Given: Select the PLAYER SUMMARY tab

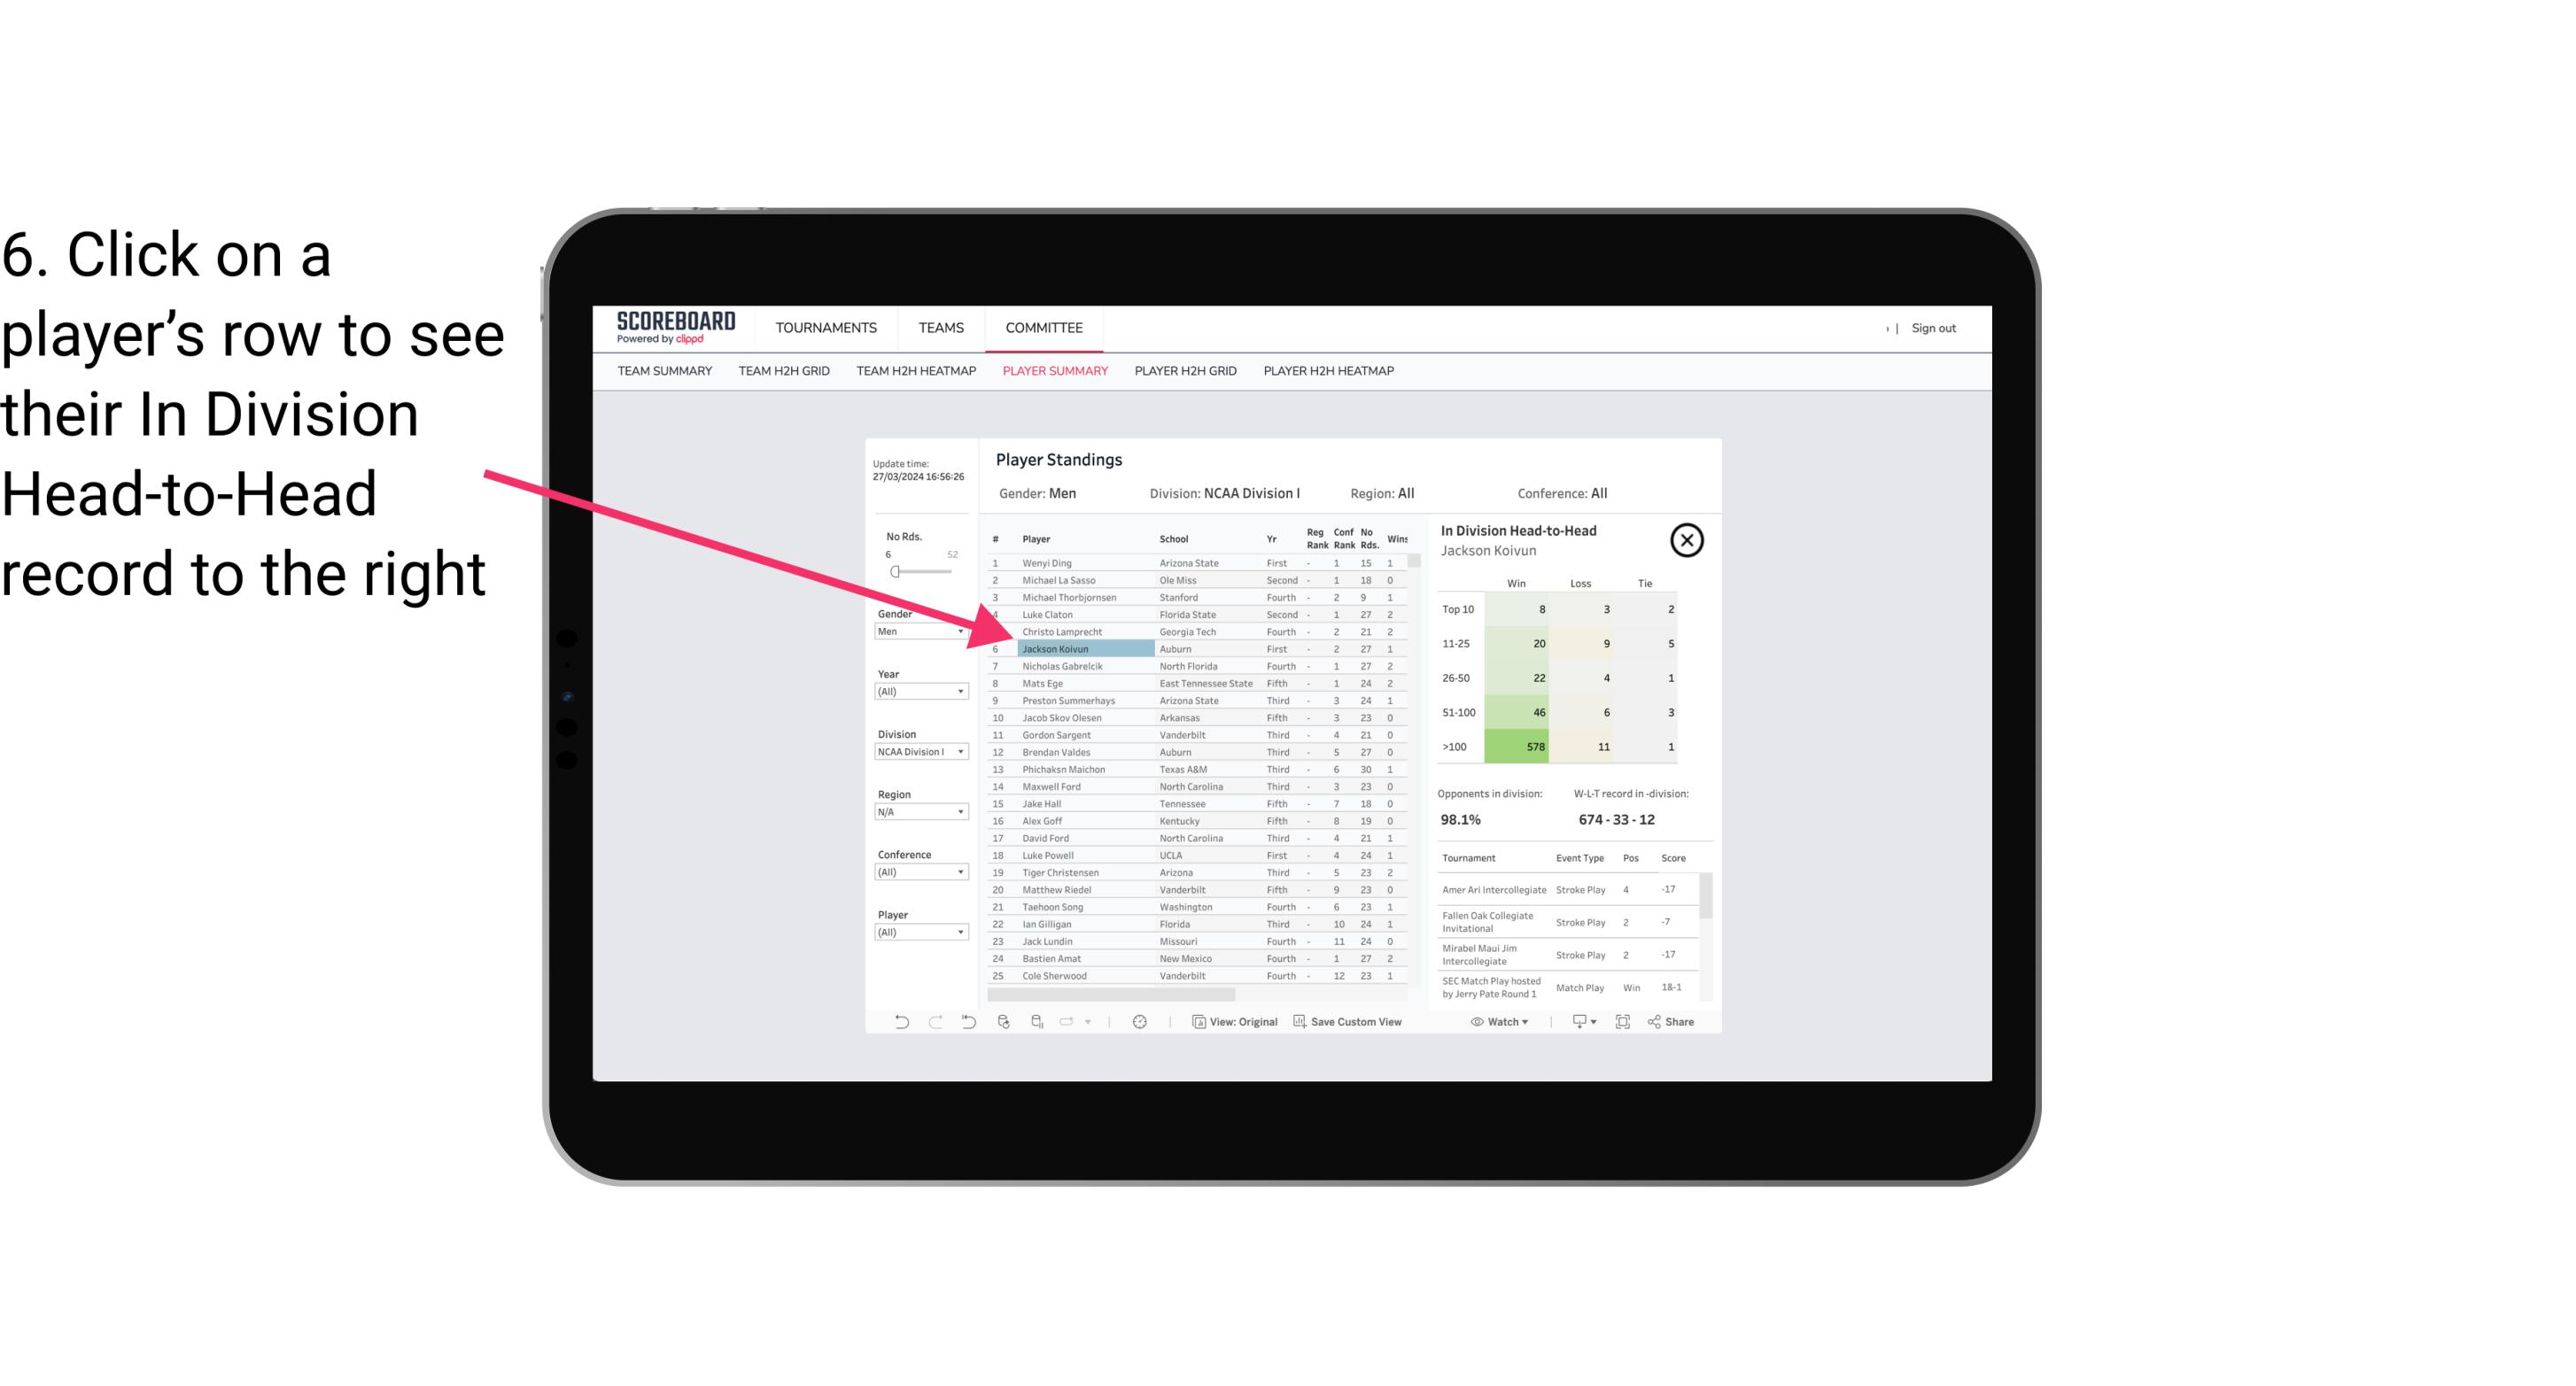Looking at the screenshot, I should click(1053, 372).
